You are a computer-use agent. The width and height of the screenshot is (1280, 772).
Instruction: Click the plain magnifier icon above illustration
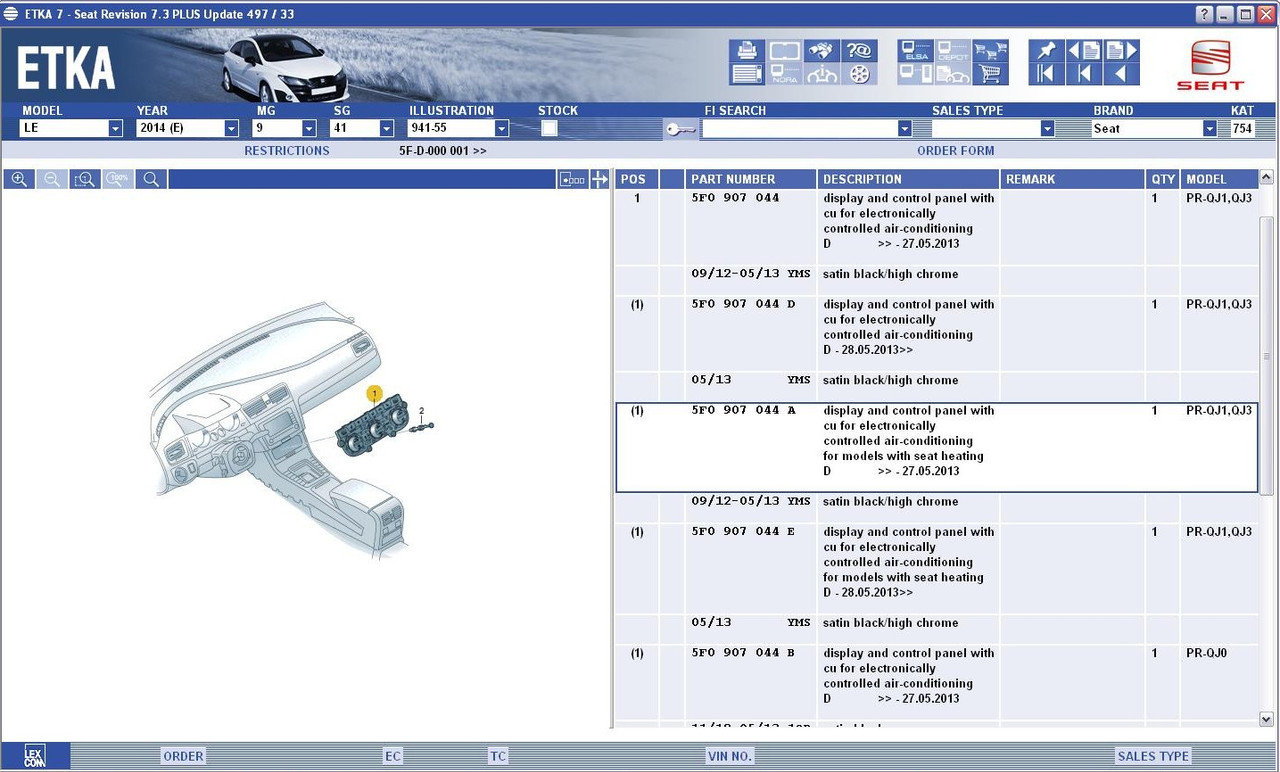151,179
